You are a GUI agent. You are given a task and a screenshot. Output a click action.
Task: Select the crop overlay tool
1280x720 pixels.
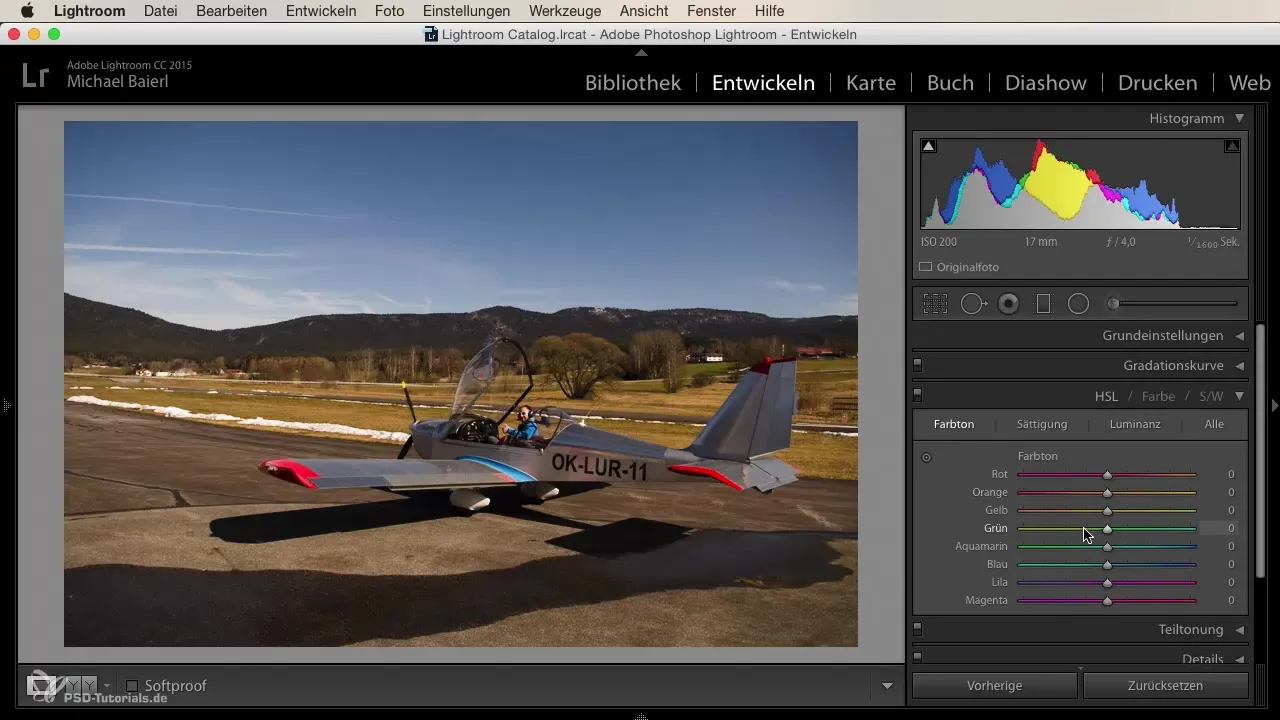(935, 304)
